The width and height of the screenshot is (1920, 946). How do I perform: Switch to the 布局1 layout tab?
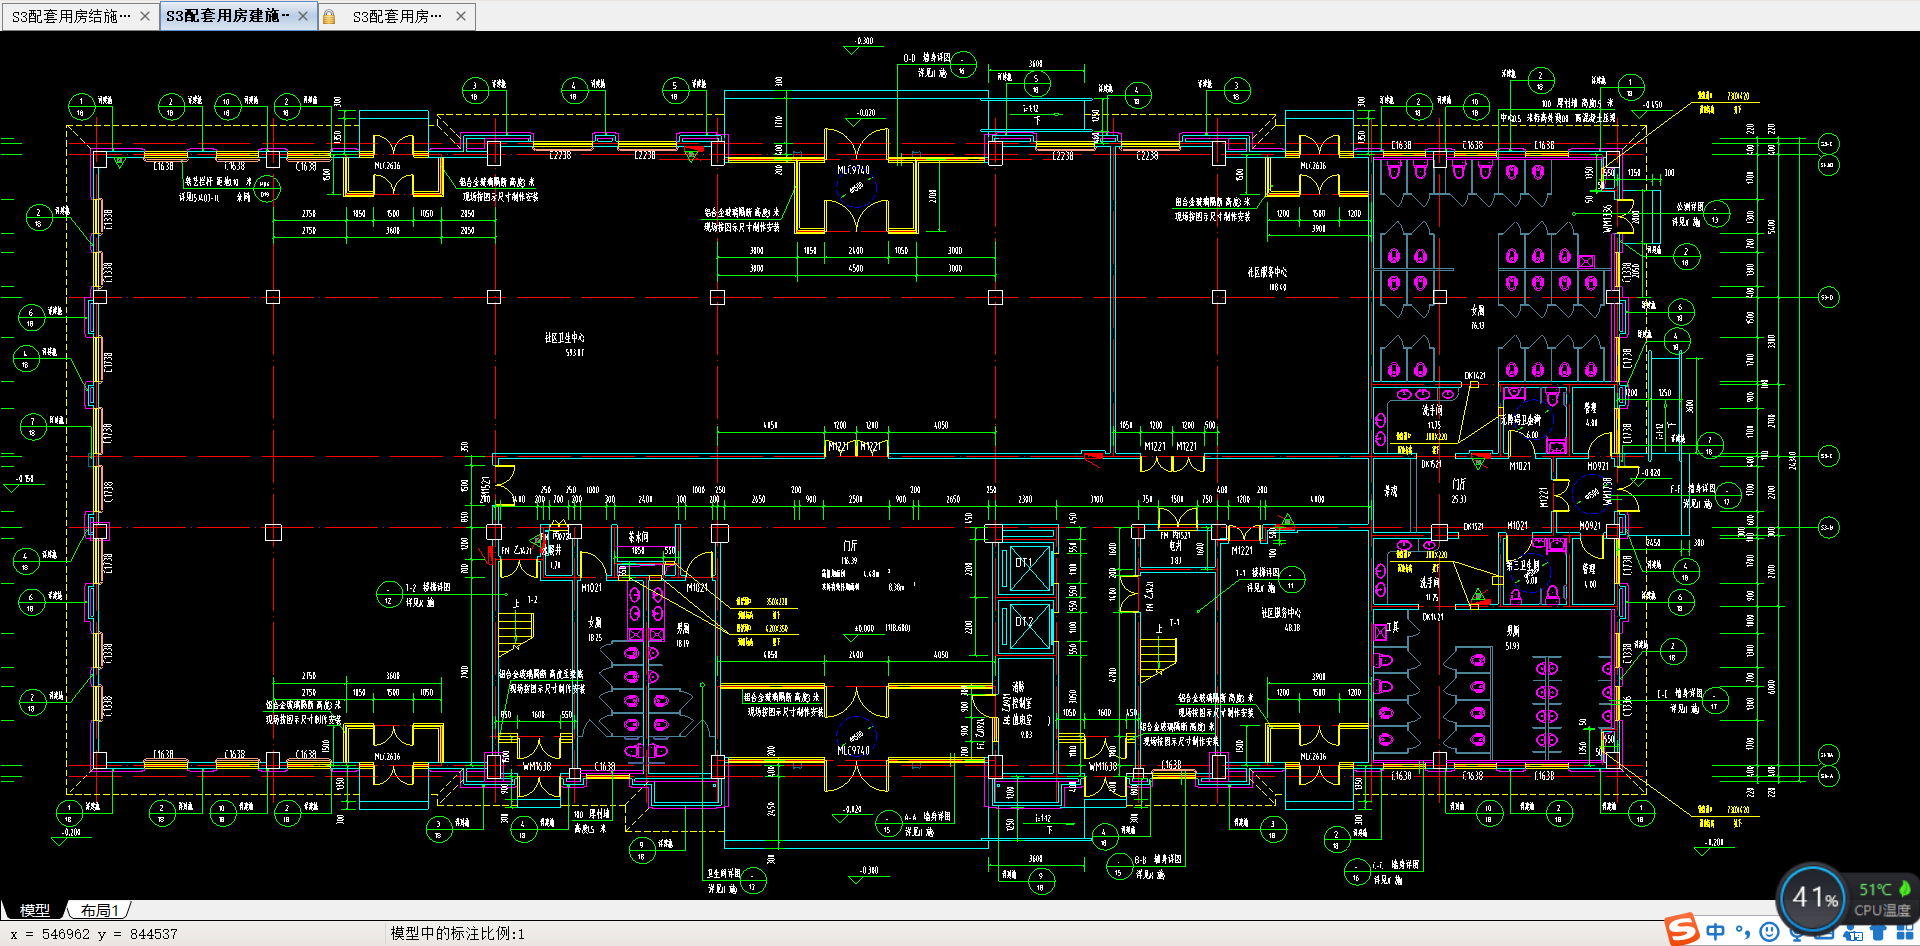100,910
